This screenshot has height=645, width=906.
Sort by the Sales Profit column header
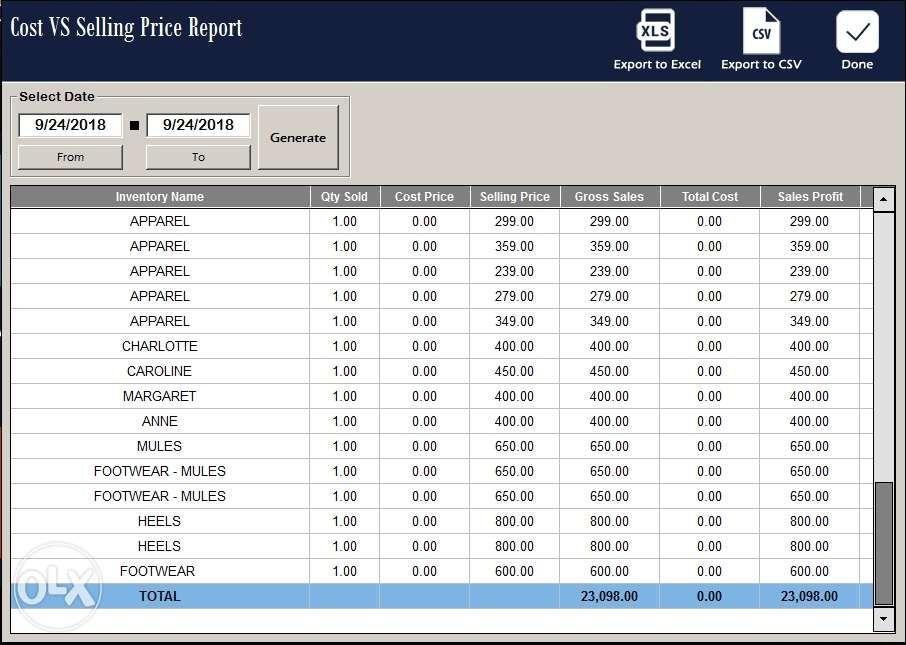[809, 196]
